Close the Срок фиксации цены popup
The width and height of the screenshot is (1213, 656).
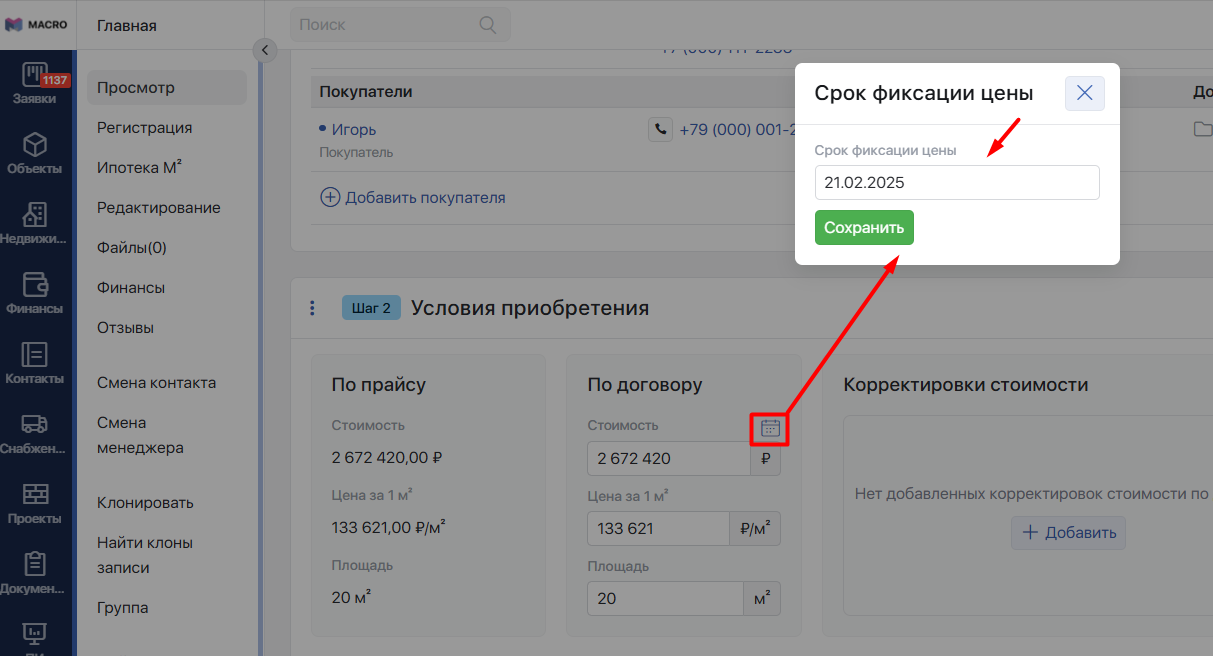pos(1084,93)
